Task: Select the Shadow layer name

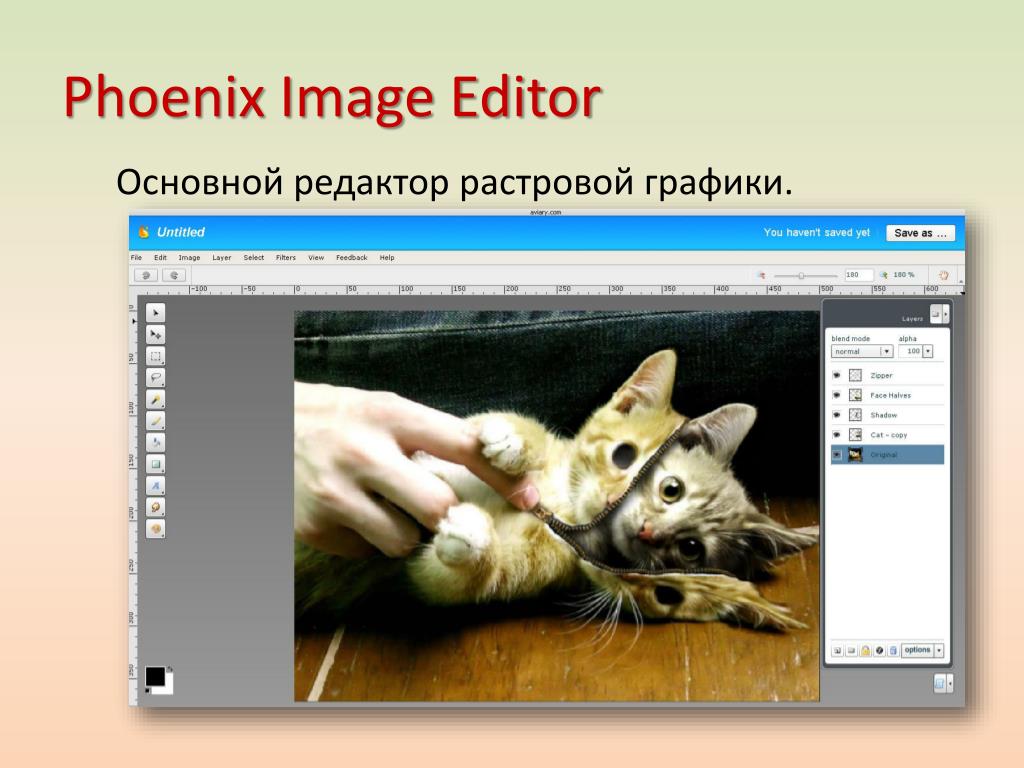Action: point(884,415)
